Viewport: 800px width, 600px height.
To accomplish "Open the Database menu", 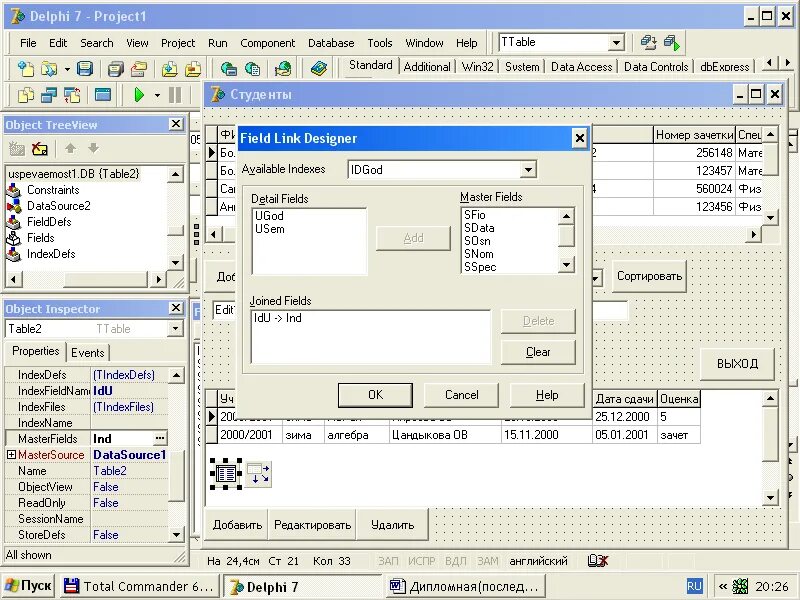I will pyautogui.click(x=331, y=43).
